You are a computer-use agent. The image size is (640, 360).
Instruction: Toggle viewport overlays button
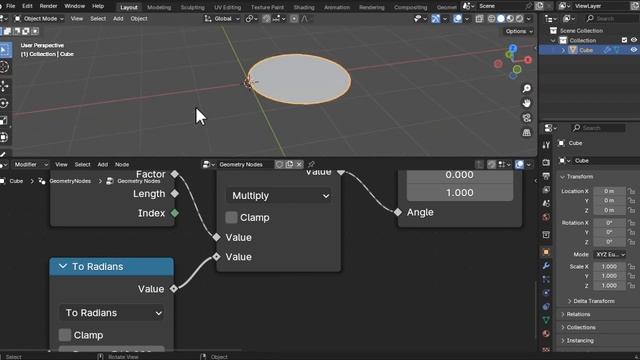(458, 19)
